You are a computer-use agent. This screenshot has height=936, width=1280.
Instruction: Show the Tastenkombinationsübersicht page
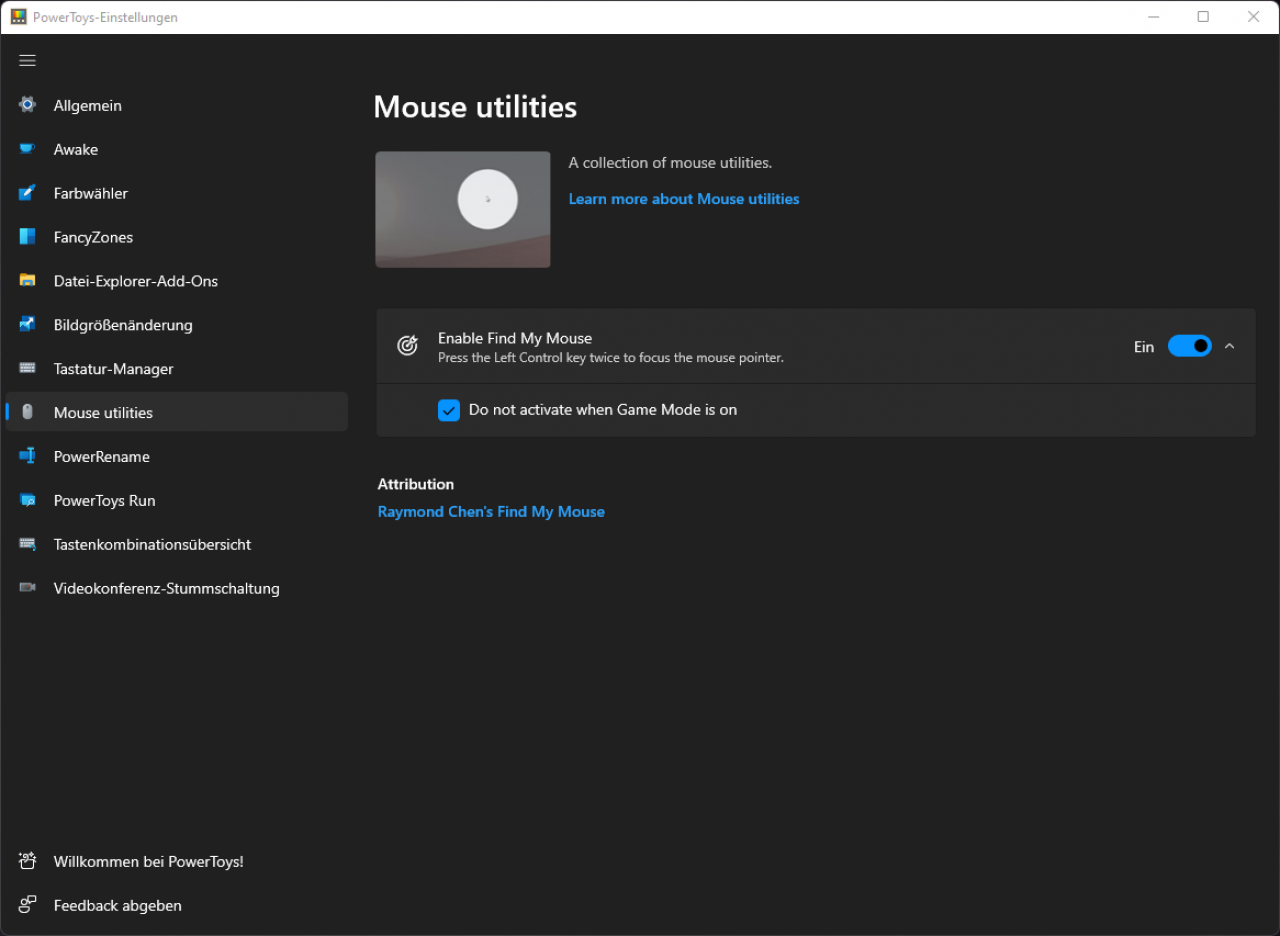pyautogui.click(x=176, y=544)
